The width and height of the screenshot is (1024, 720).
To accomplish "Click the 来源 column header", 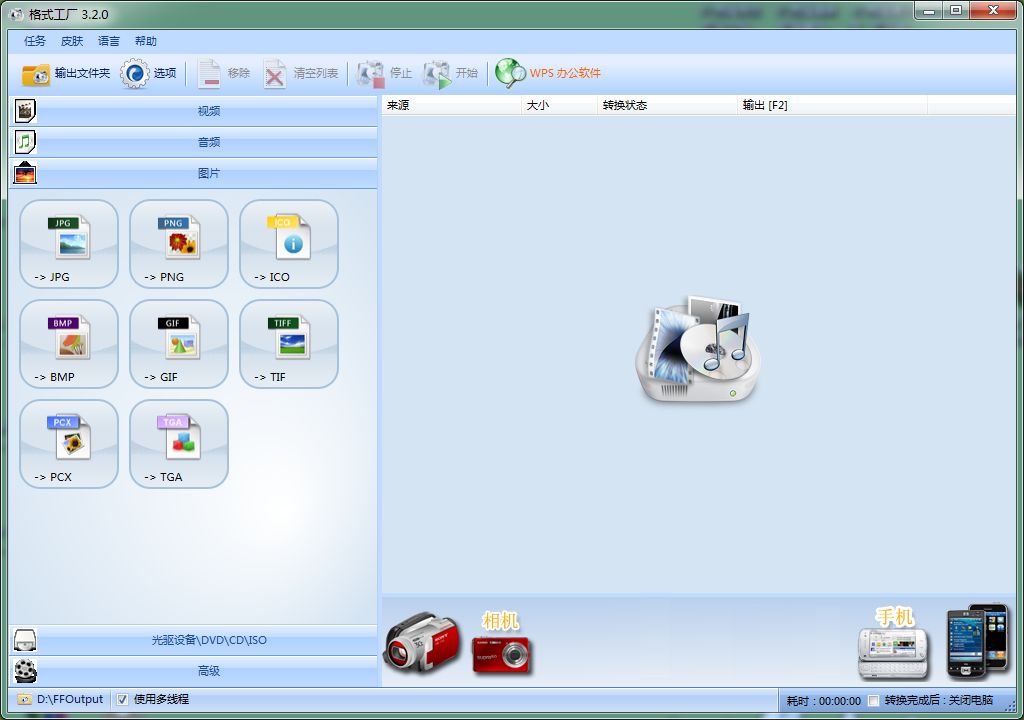I will tap(451, 105).
